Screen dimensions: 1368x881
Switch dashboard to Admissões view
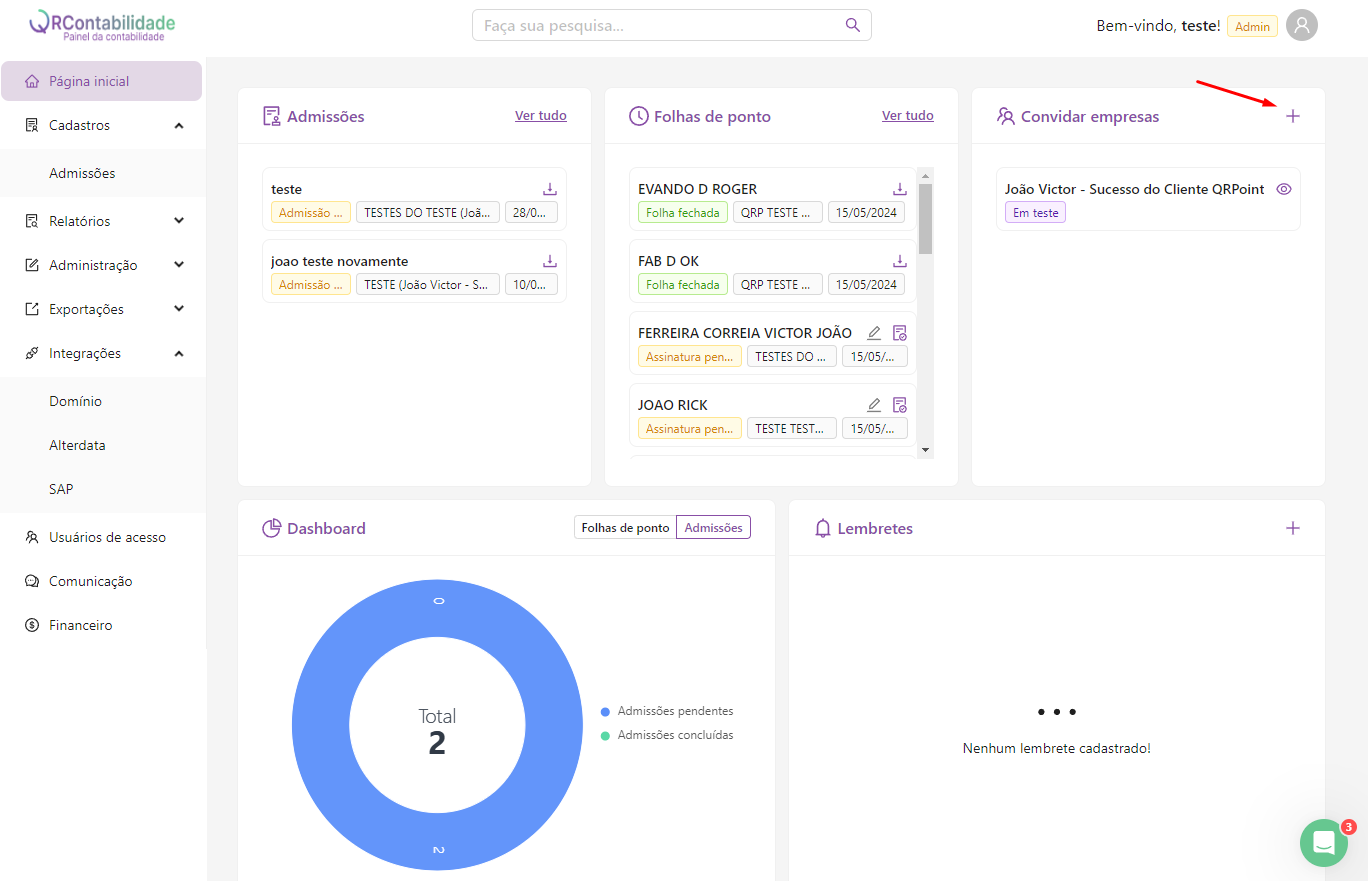click(713, 528)
